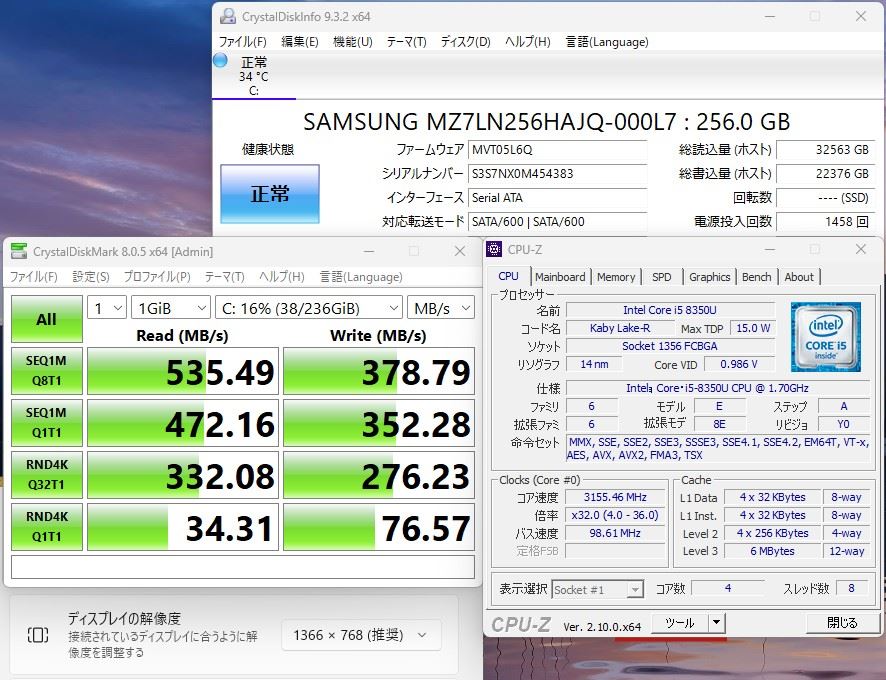Click the ディスプレイの解像度 setting label

point(124,618)
